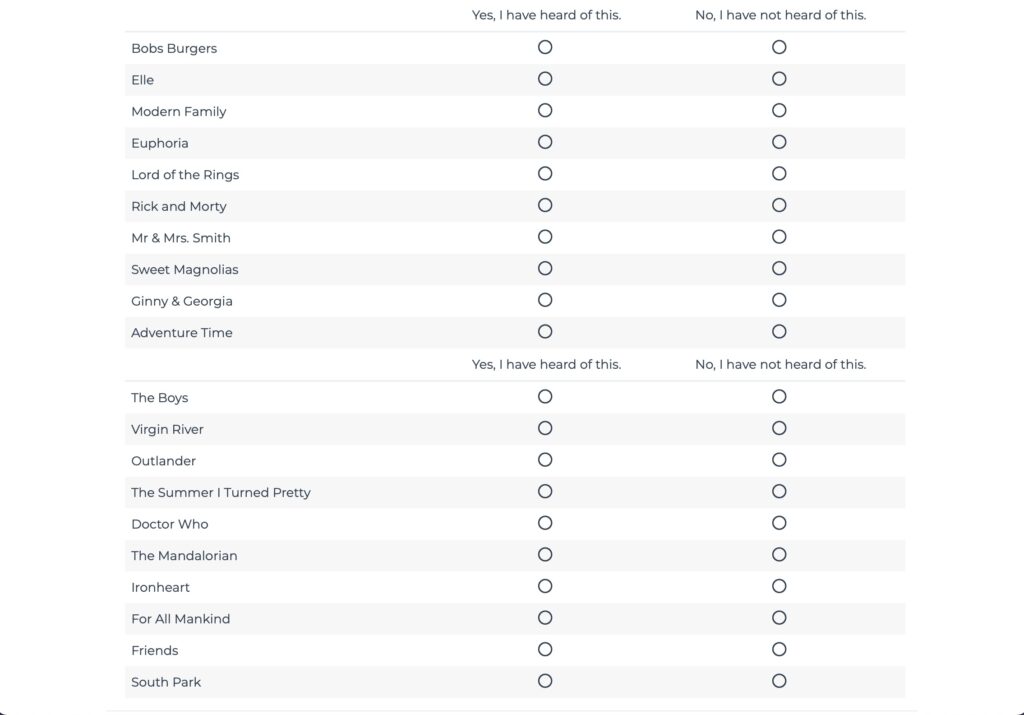Mark Elle as not heard
Viewport: 1024px width, 715px height.
point(779,79)
